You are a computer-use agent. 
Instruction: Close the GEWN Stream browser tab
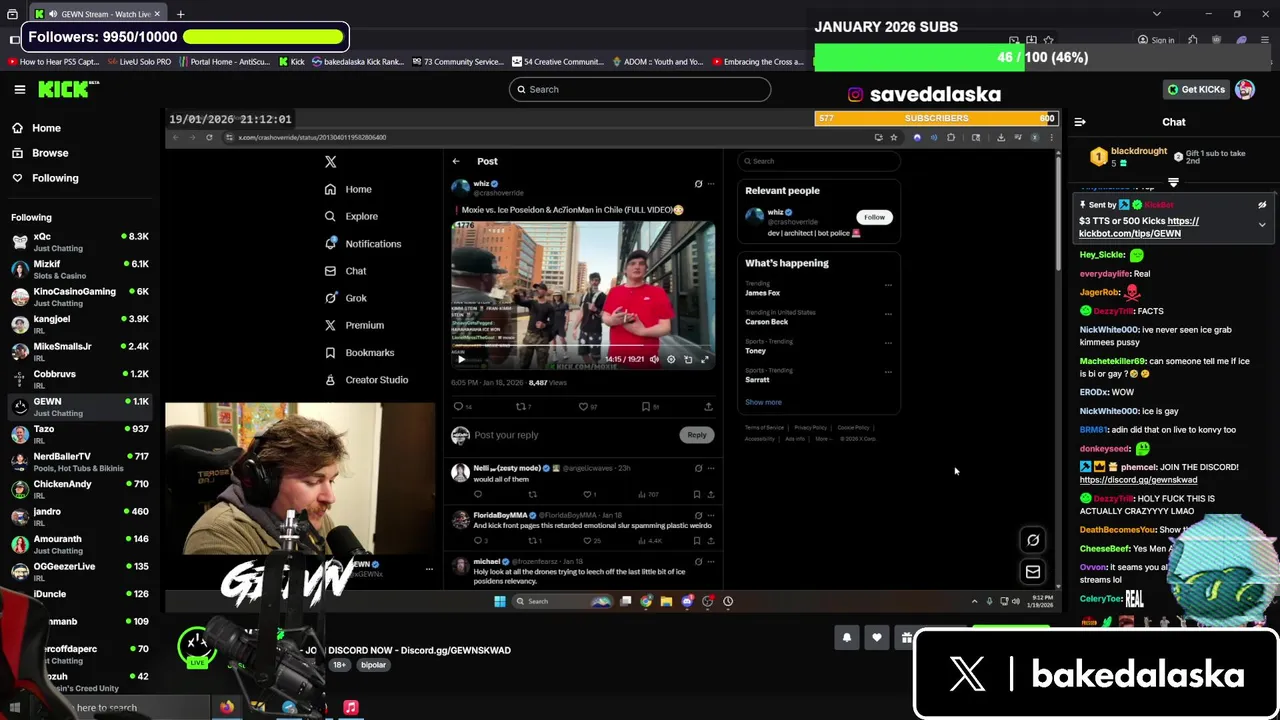[157, 14]
